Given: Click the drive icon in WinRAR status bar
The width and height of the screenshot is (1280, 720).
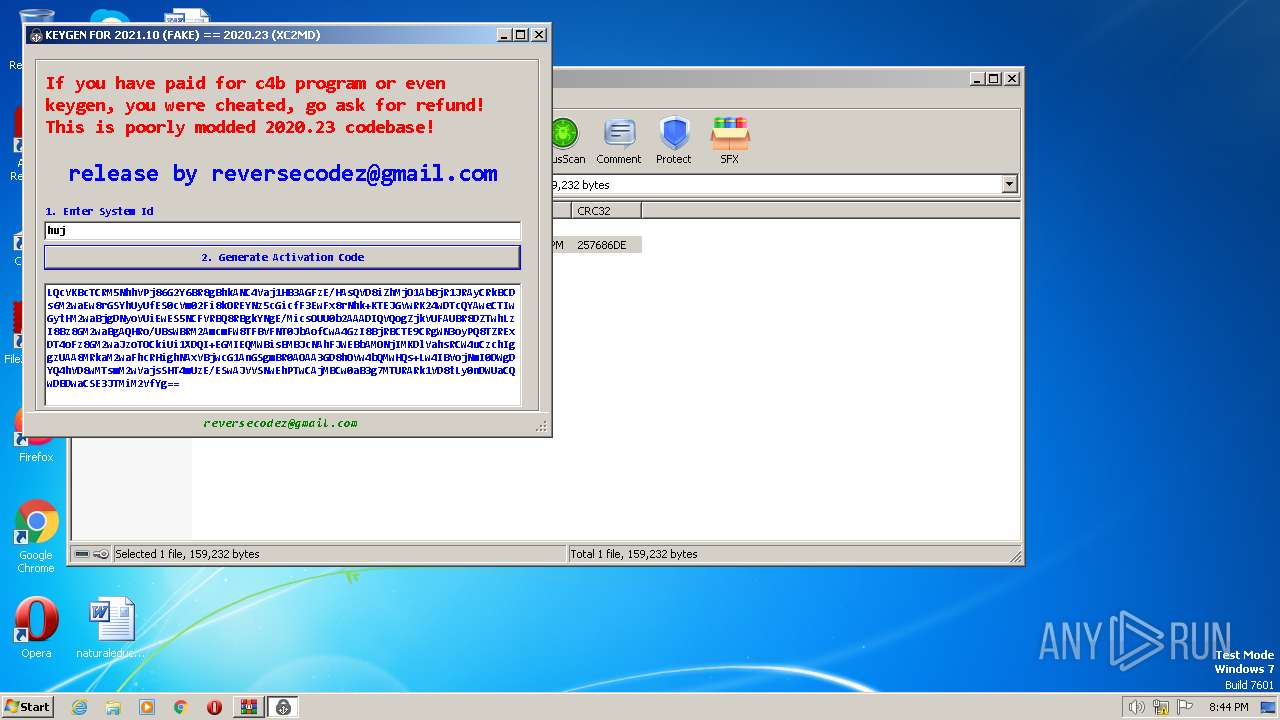Looking at the screenshot, I should tap(82, 554).
